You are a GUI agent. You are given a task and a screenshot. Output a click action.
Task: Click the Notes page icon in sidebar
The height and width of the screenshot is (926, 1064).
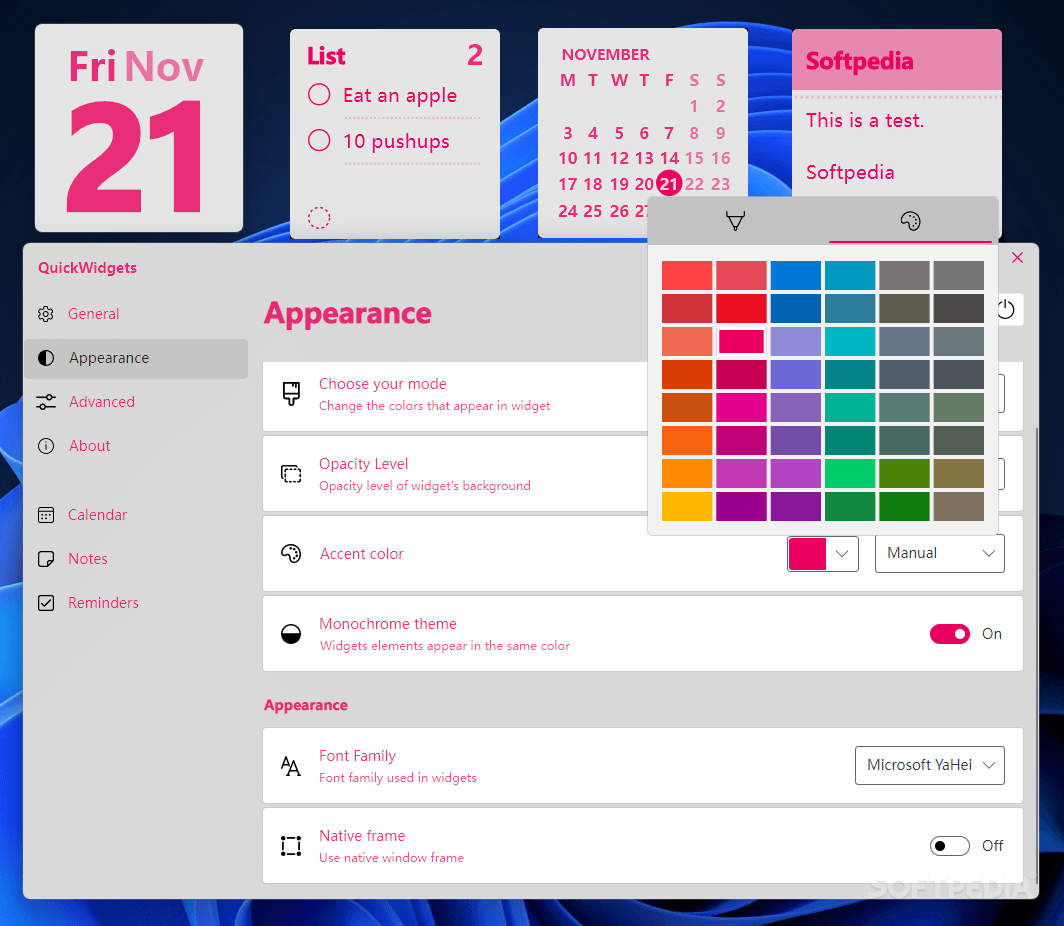[45, 558]
